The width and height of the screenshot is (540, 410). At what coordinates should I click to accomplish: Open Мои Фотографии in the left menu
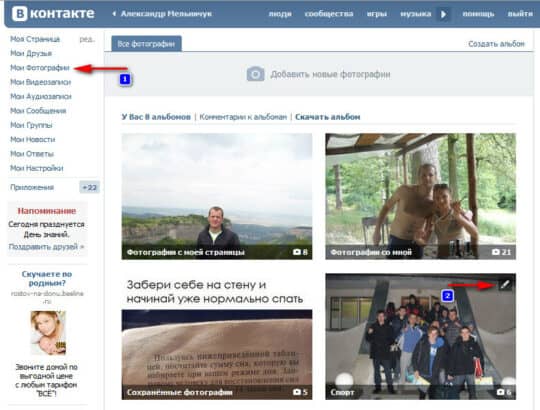click(x=40, y=68)
